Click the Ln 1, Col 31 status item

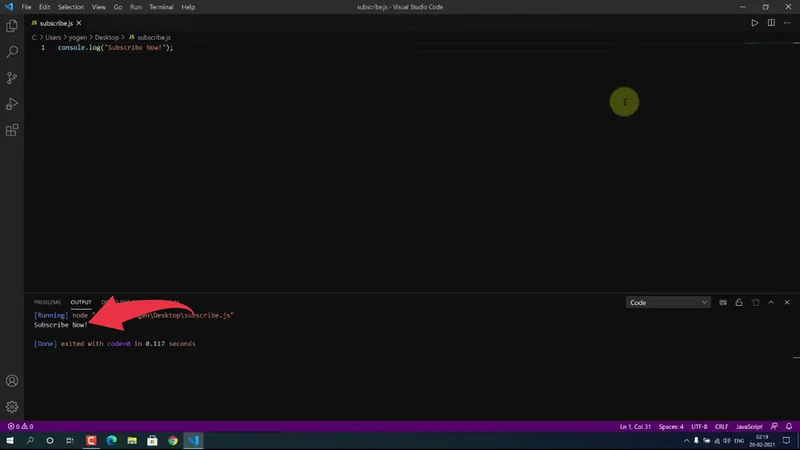[635, 426]
